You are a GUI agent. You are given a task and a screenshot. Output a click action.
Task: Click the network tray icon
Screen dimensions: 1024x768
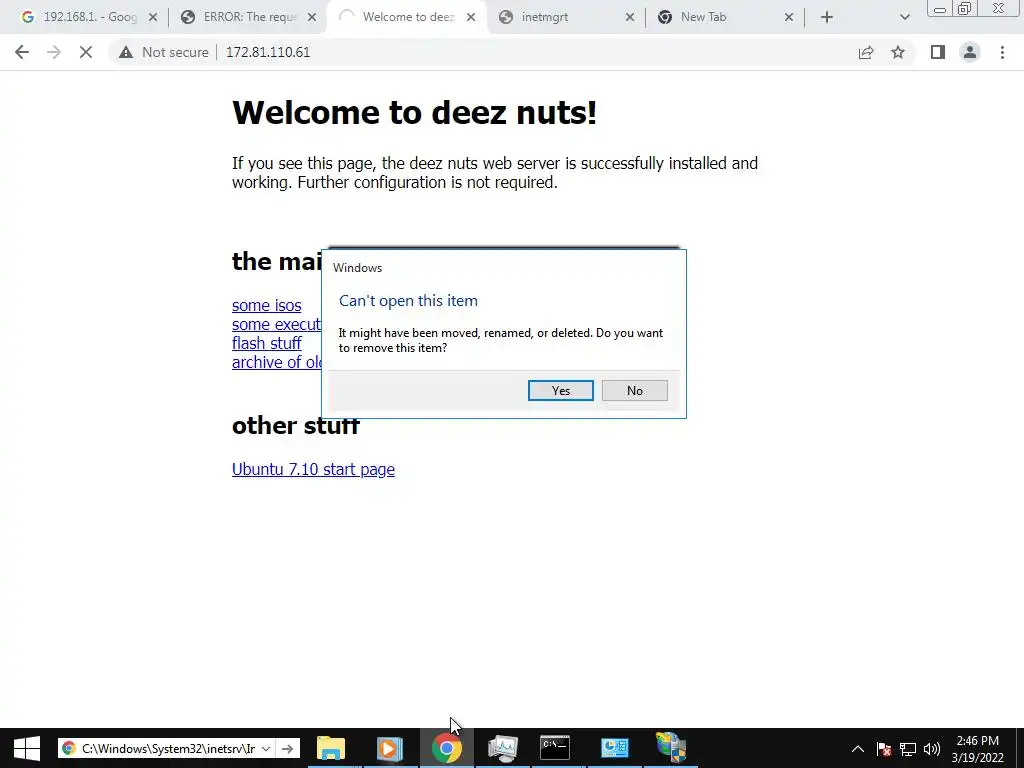click(x=908, y=749)
